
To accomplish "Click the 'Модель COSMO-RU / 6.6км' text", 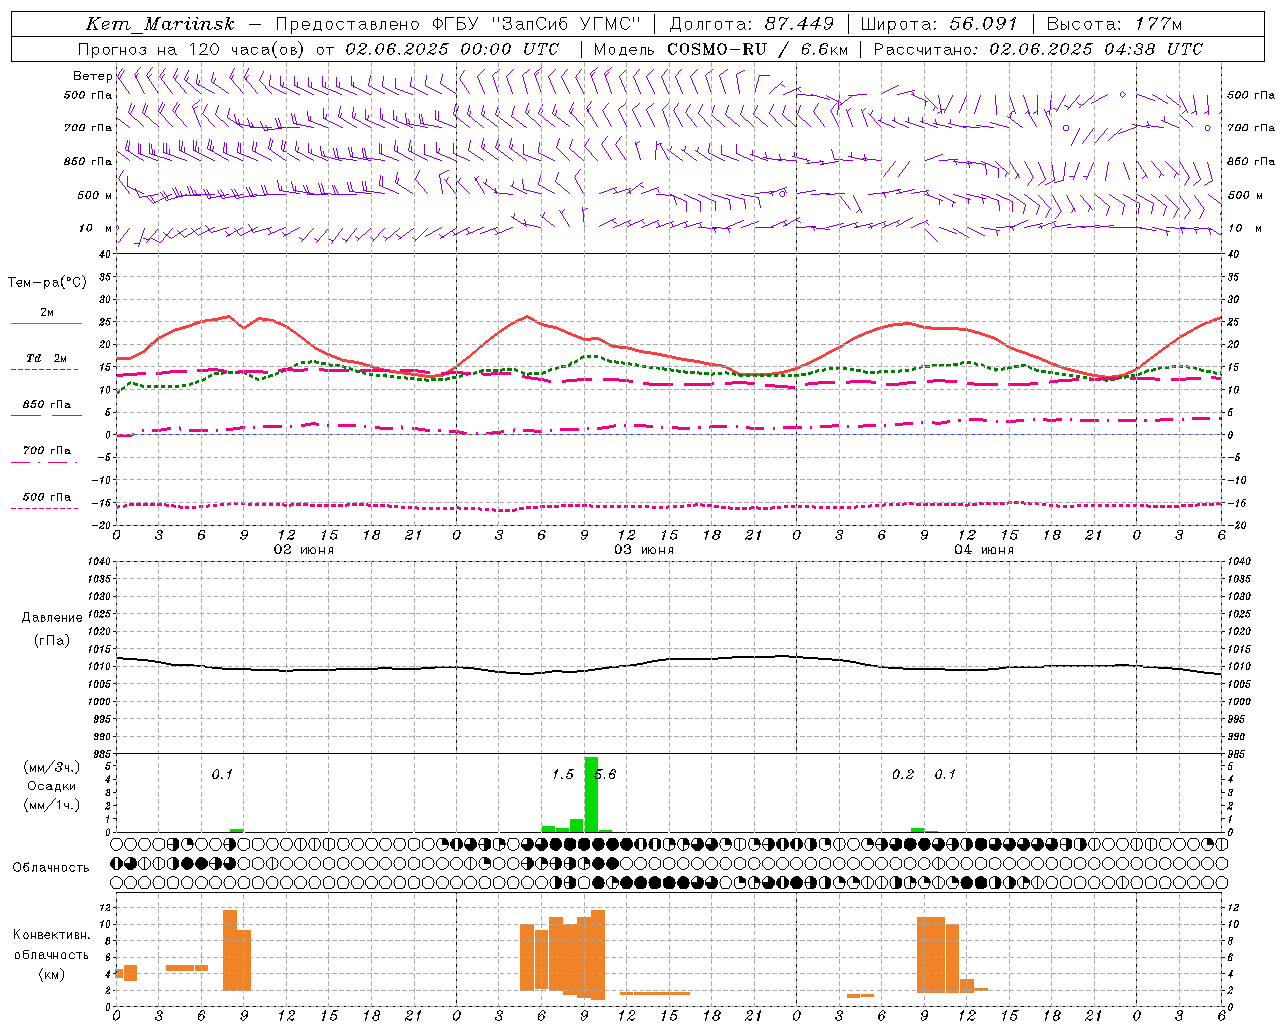I will pos(721,49).
